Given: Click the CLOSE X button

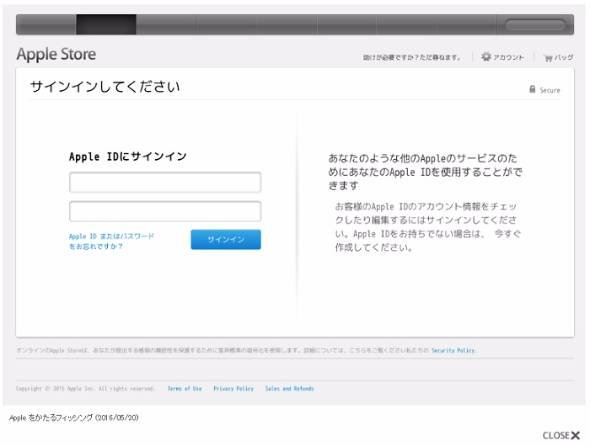Looking at the screenshot, I should coord(561,435).
